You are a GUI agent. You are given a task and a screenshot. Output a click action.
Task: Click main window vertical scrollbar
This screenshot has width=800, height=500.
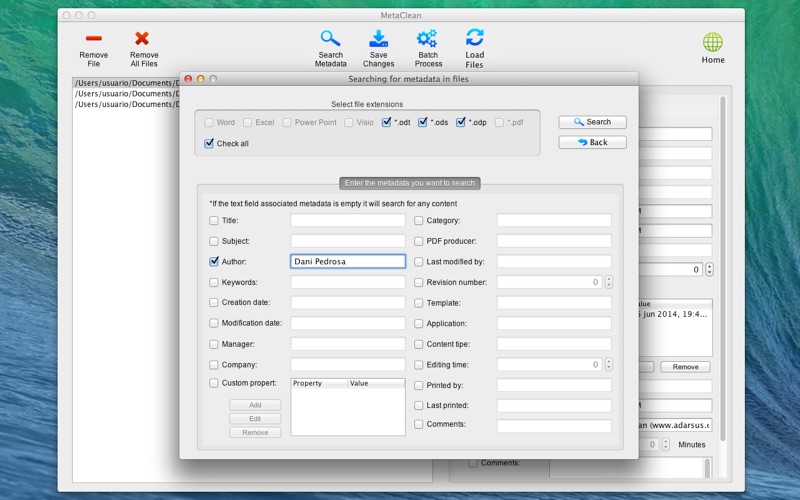pyautogui.click(x=722, y=268)
